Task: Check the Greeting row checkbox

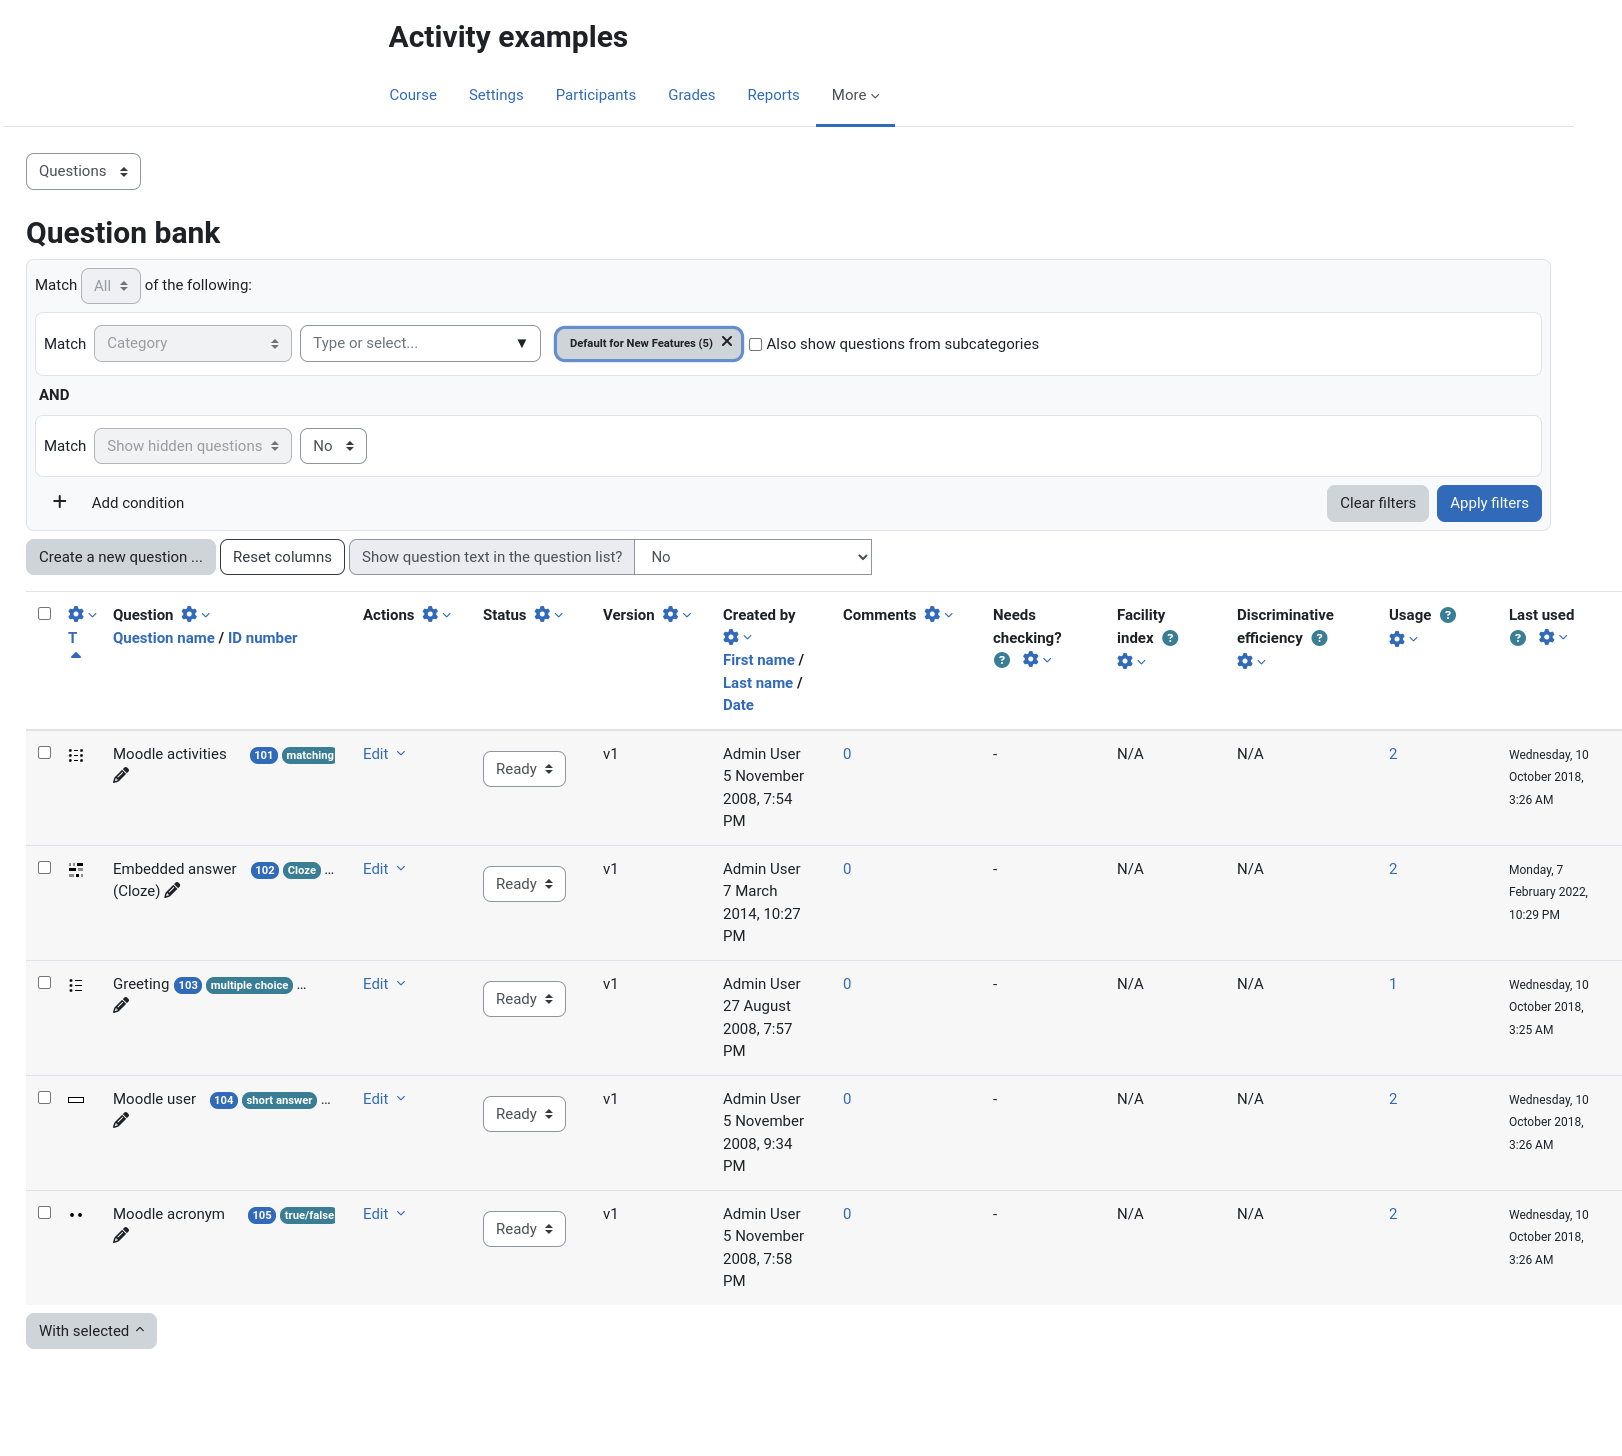Action: [44, 983]
